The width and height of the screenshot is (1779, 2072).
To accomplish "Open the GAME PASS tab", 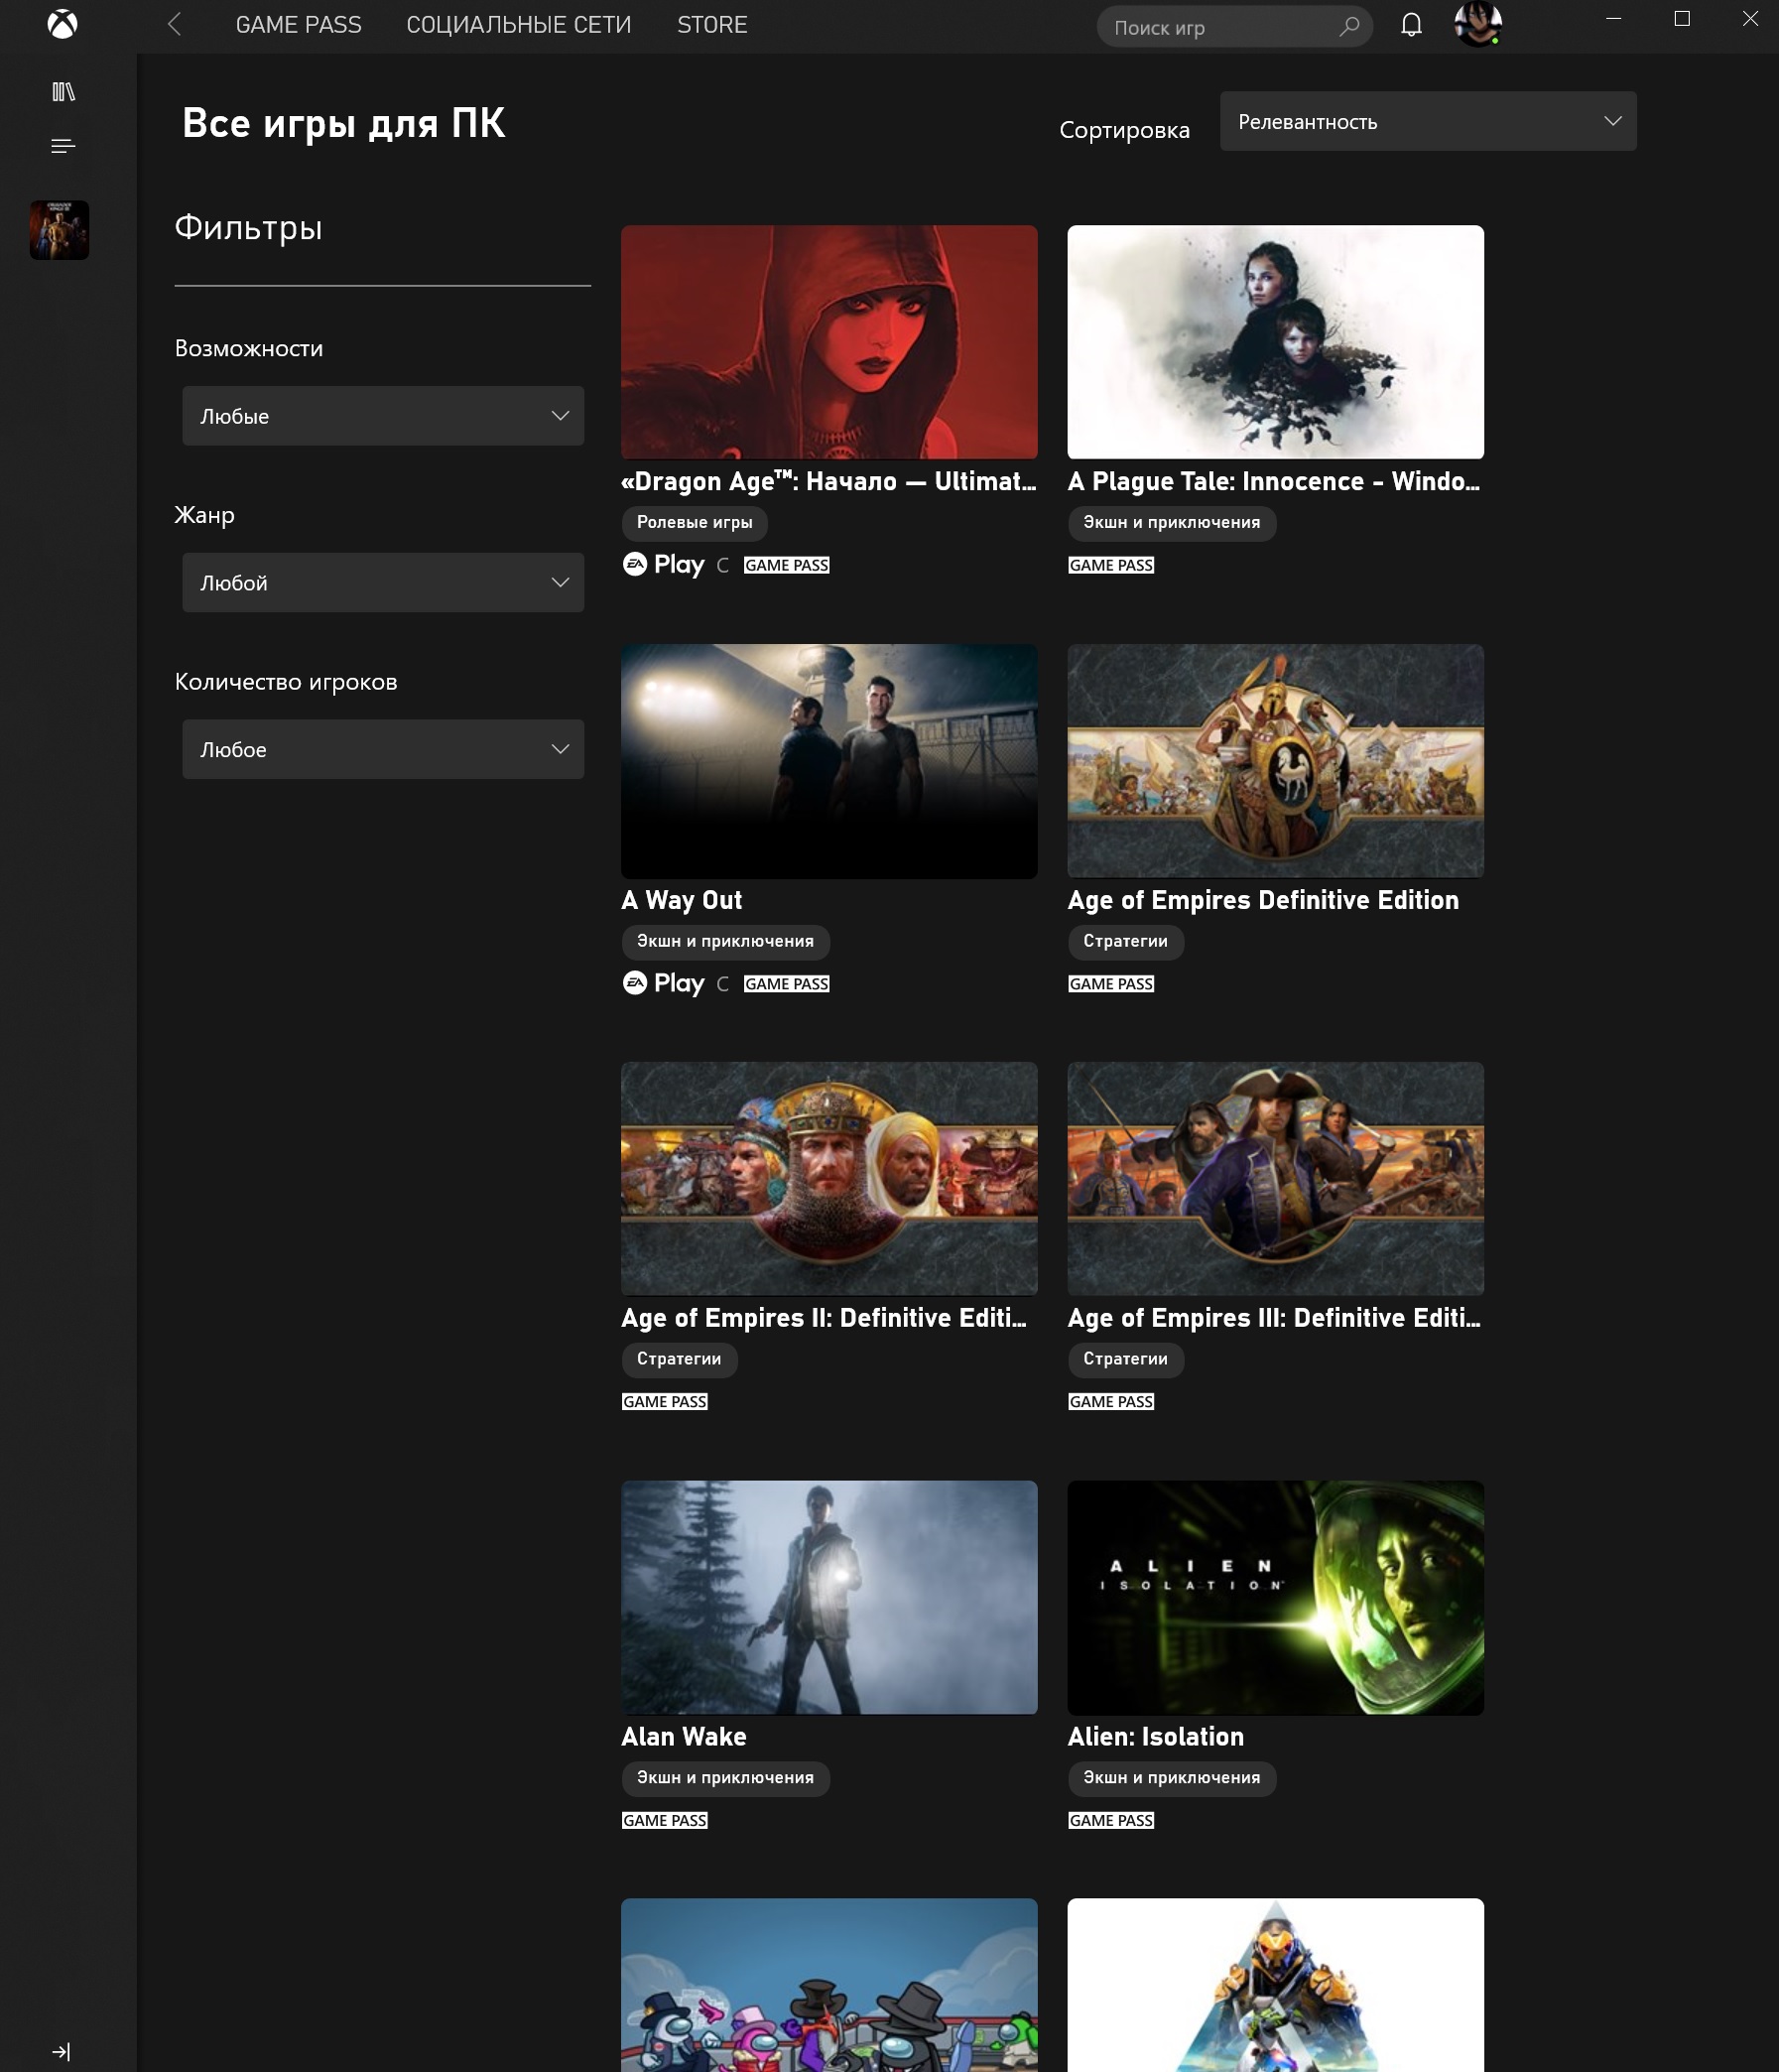I will [x=299, y=25].
